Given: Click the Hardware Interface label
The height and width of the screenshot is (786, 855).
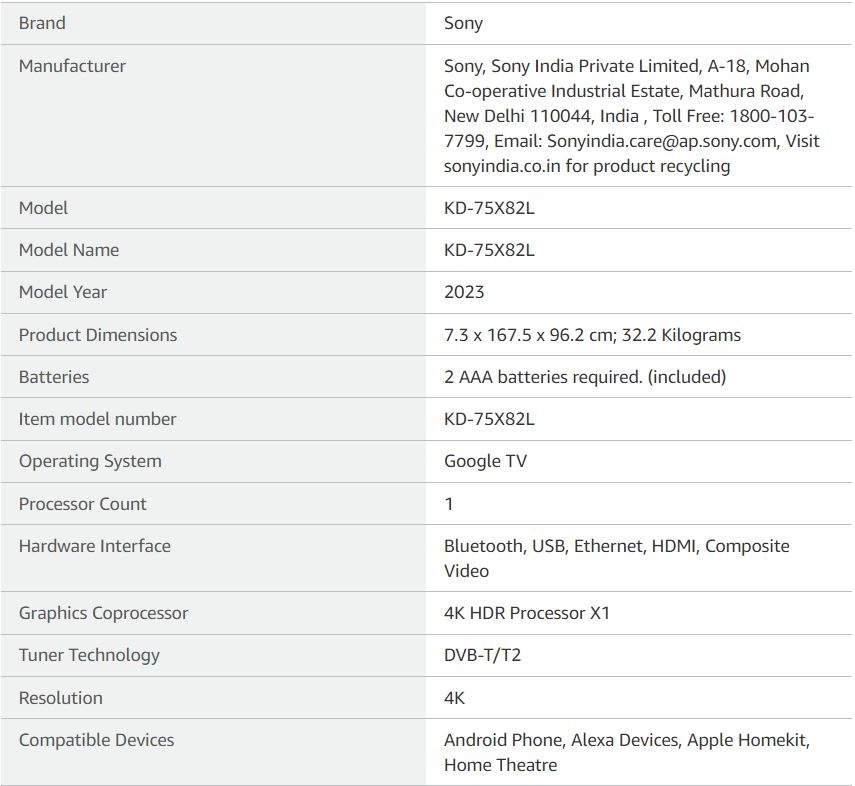Looking at the screenshot, I should pos(95,546).
